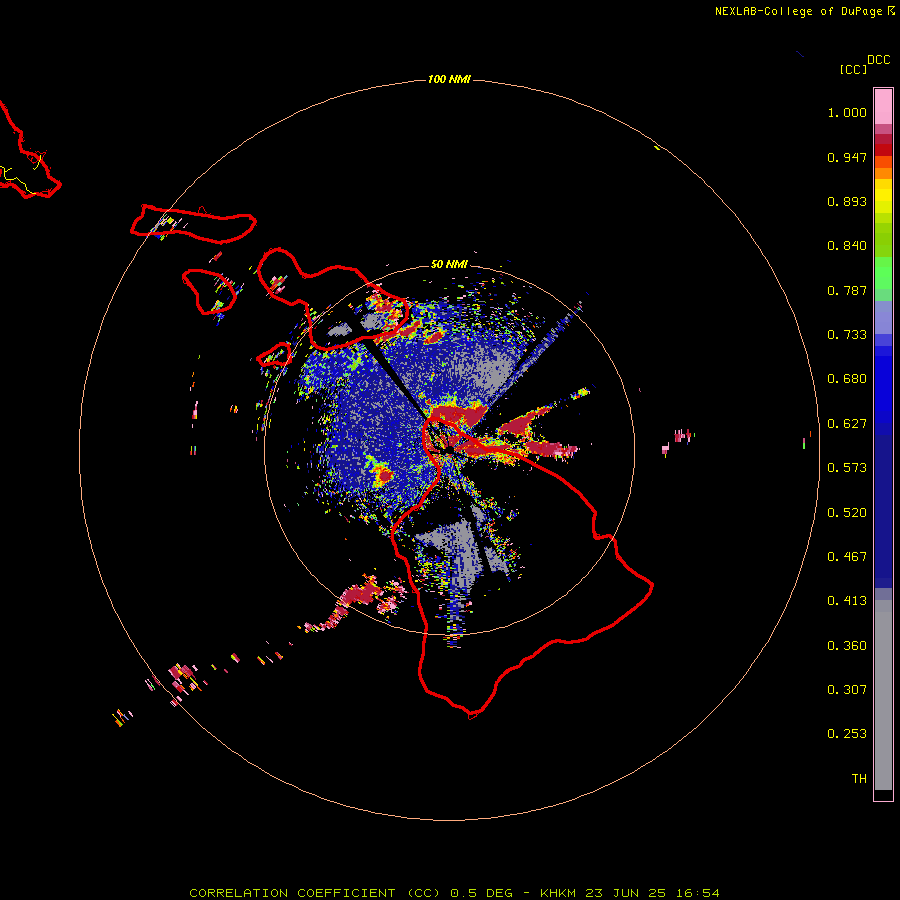Click the 0.520 scale value
The width and height of the screenshot is (900, 900).
(847, 513)
